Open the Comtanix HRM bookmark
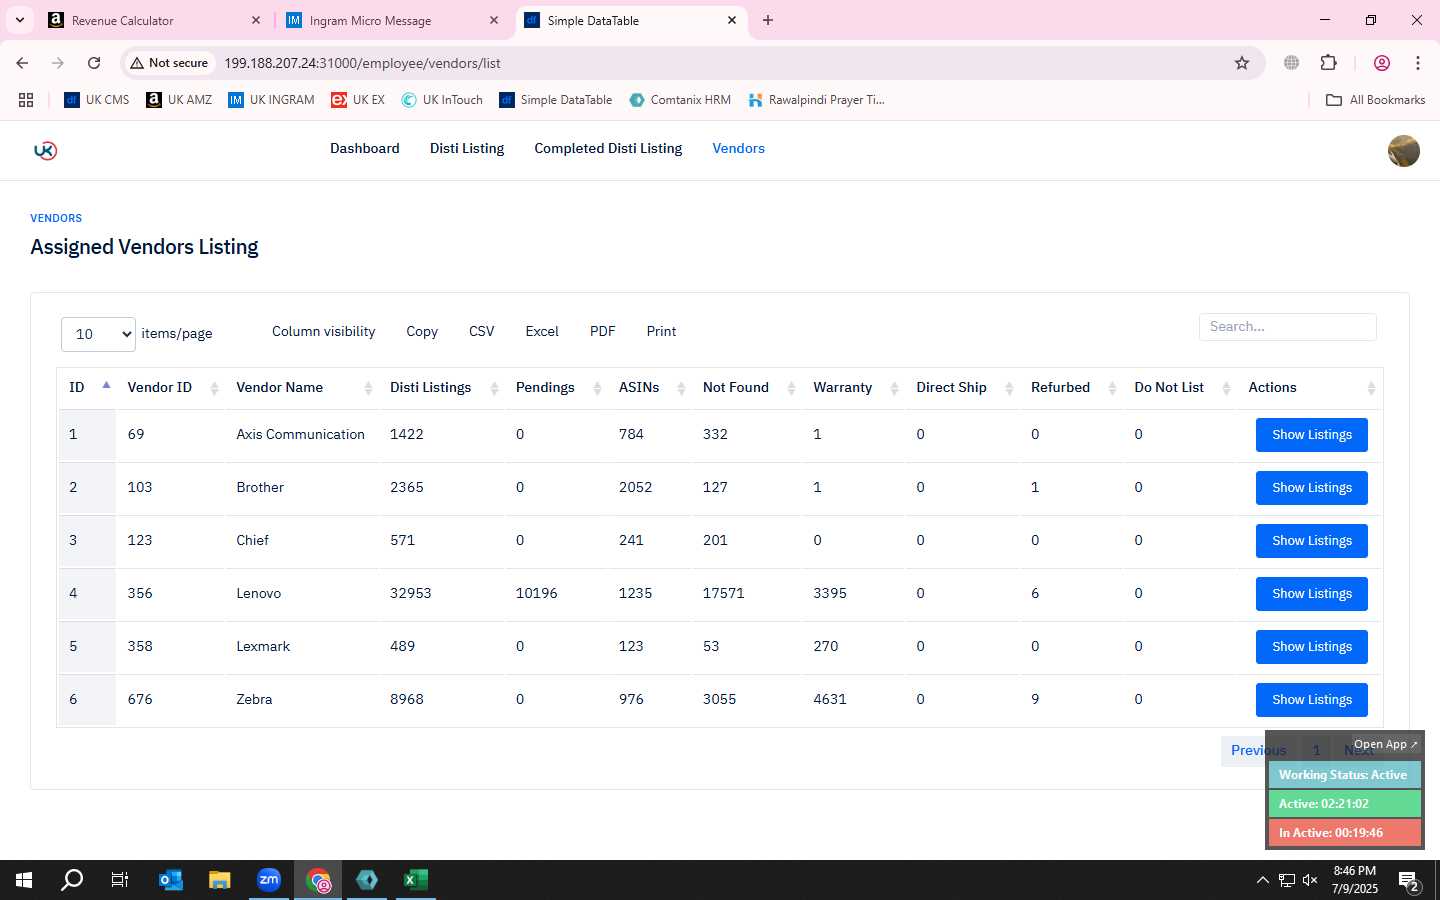1440x900 pixels. point(680,100)
